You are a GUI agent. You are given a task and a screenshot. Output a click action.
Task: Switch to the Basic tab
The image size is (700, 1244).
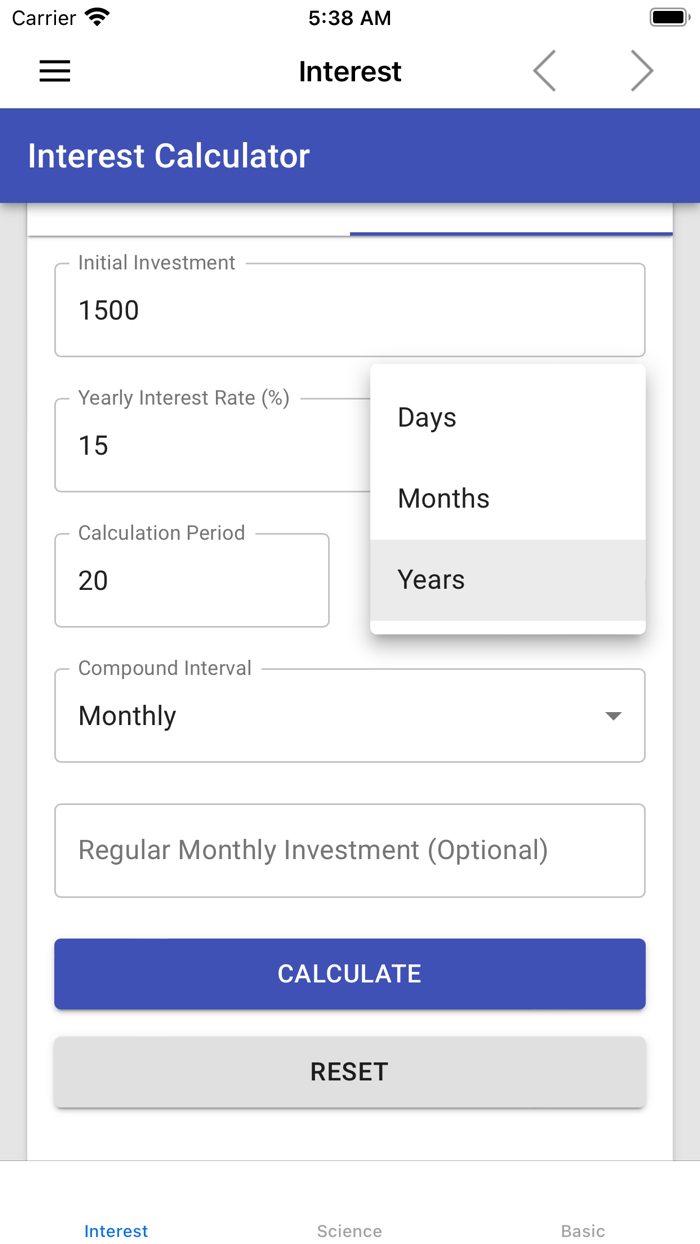pyautogui.click(x=583, y=1231)
